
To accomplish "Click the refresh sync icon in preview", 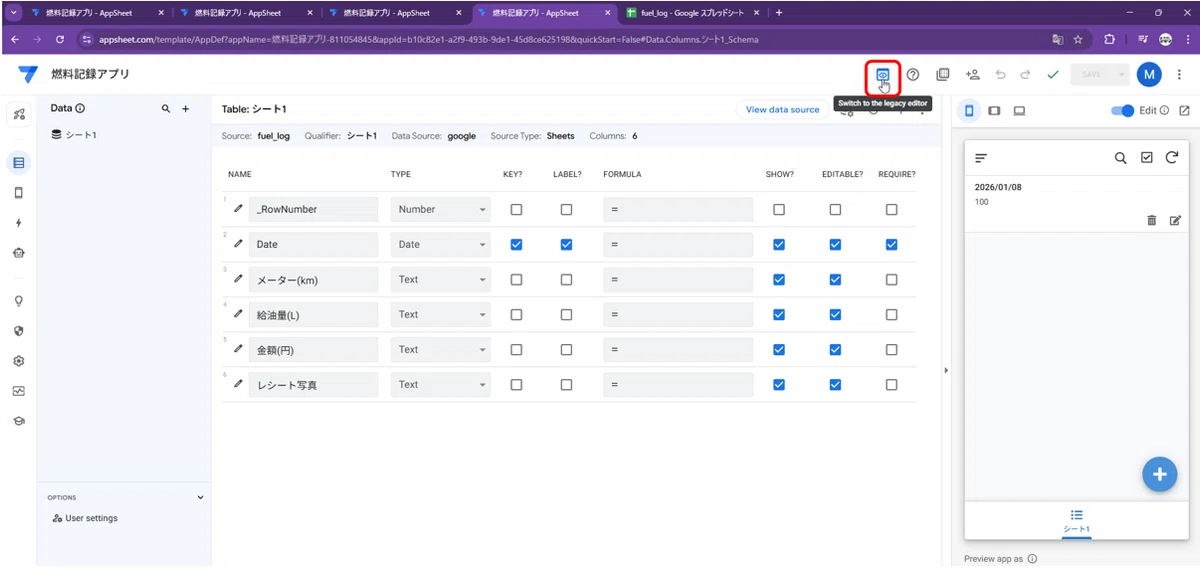I will 1171,158.
